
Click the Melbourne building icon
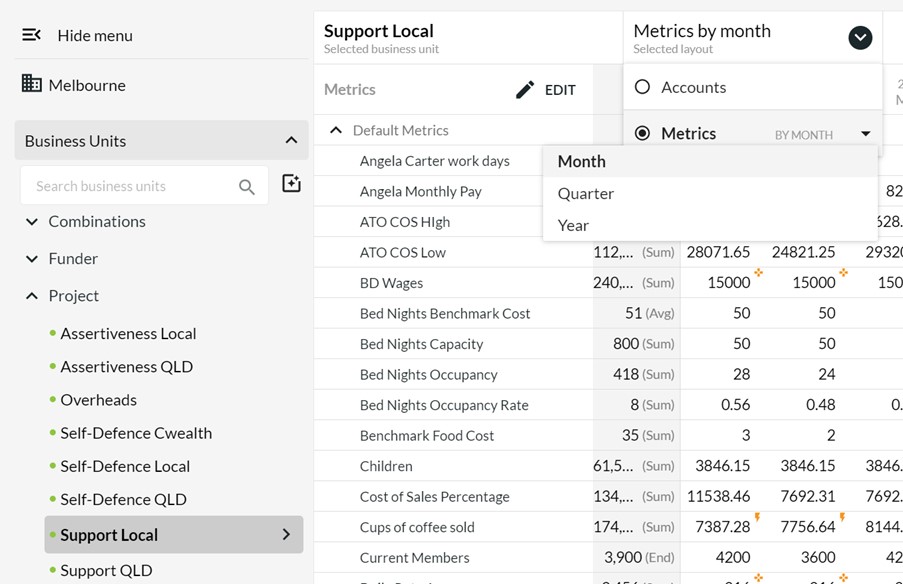[x=31, y=84]
